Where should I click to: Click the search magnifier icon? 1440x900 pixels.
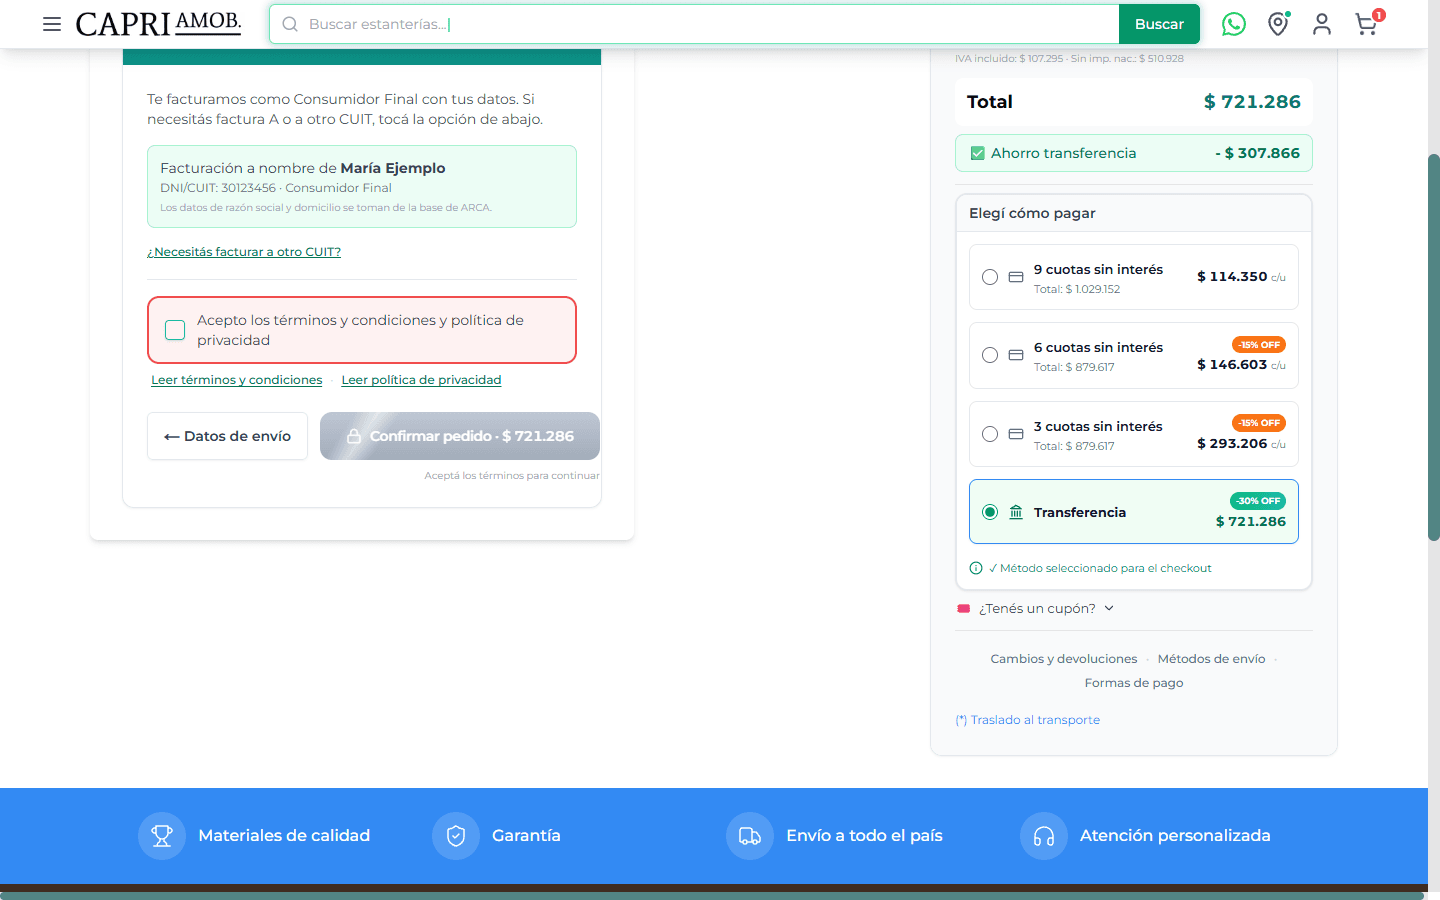coord(290,24)
